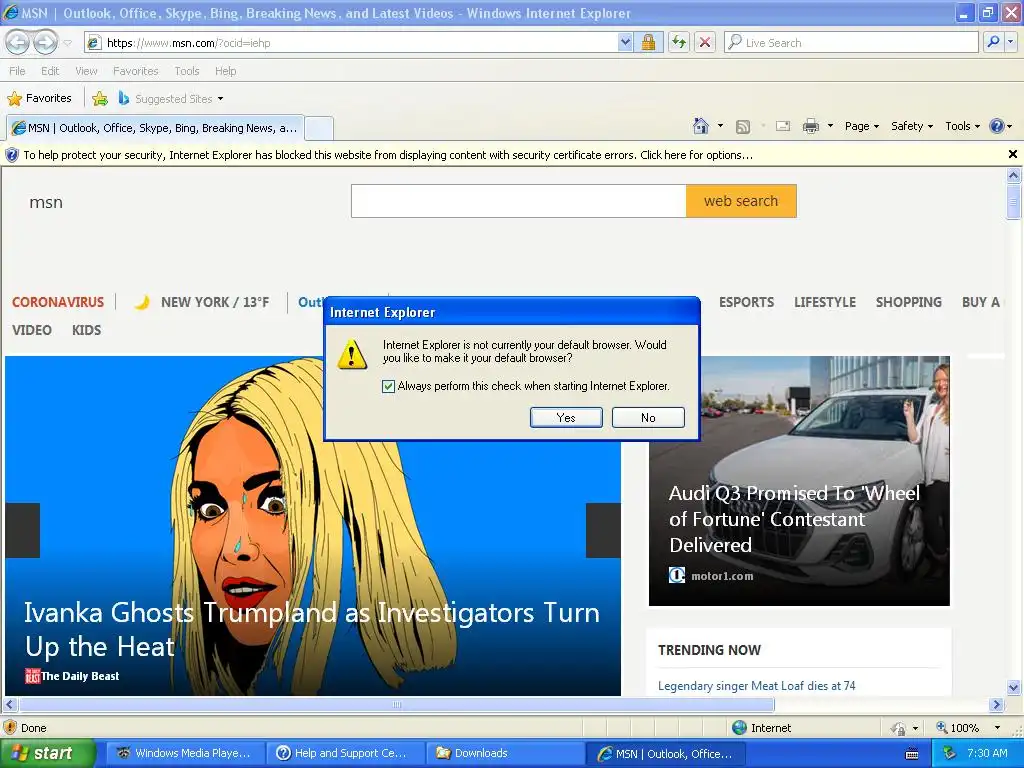Image resolution: width=1024 pixels, height=768 pixels.
Task: Open the SHOPPING section link
Action: (908, 302)
